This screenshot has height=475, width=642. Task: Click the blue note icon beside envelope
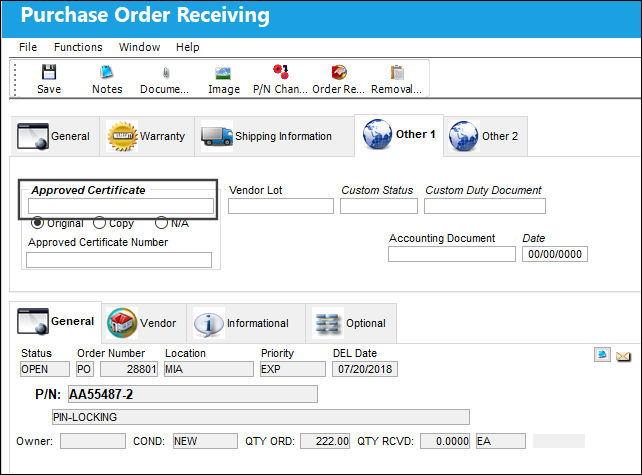[602, 355]
